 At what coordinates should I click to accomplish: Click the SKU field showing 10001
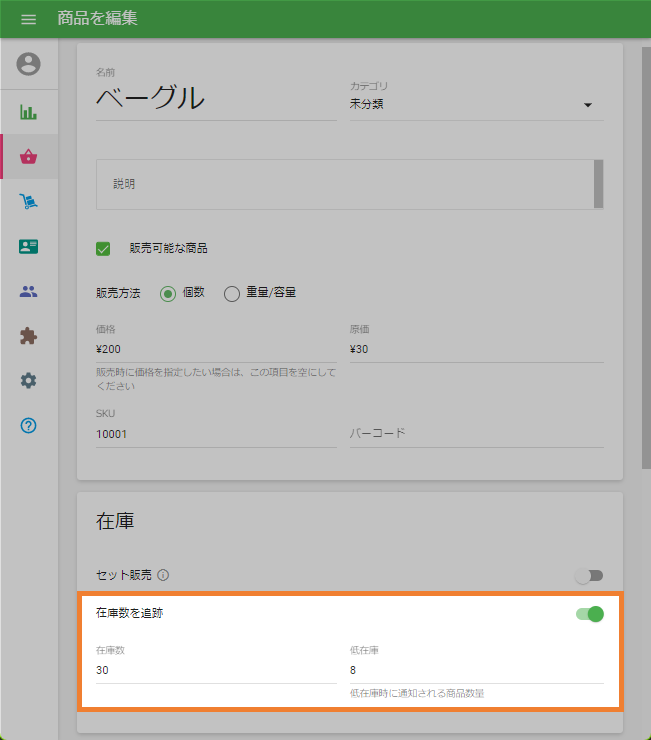pos(216,434)
